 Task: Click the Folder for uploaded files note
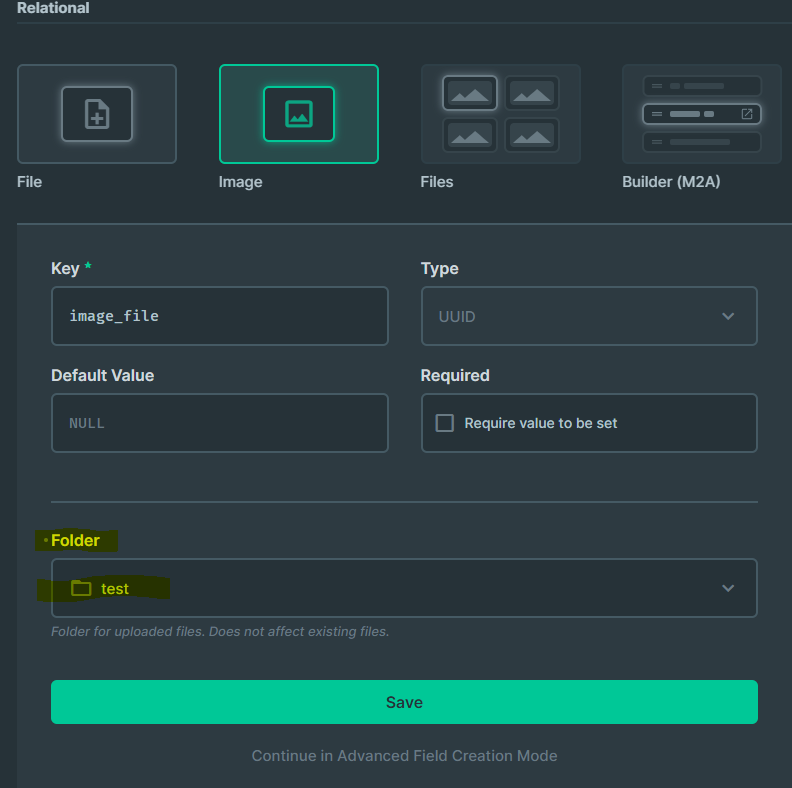pos(220,631)
